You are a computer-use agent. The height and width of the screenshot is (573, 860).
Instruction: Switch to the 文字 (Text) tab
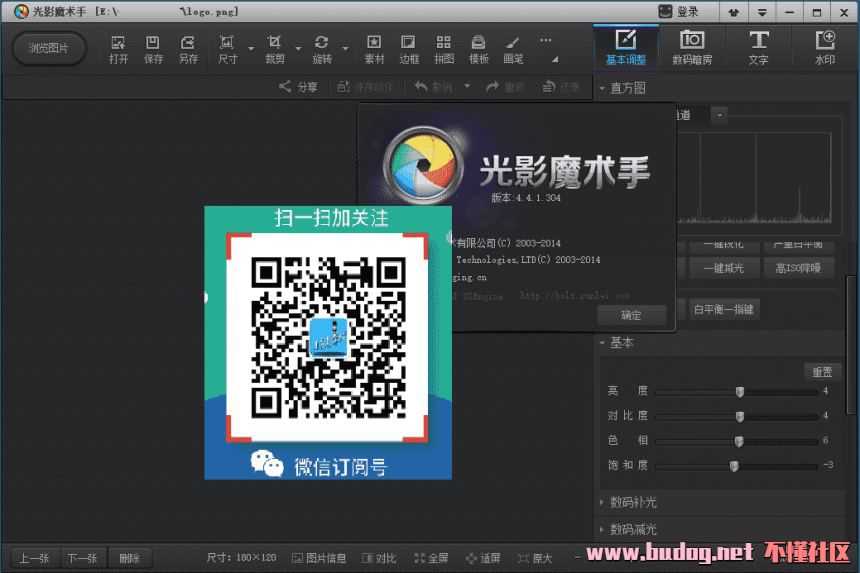(758, 47)
